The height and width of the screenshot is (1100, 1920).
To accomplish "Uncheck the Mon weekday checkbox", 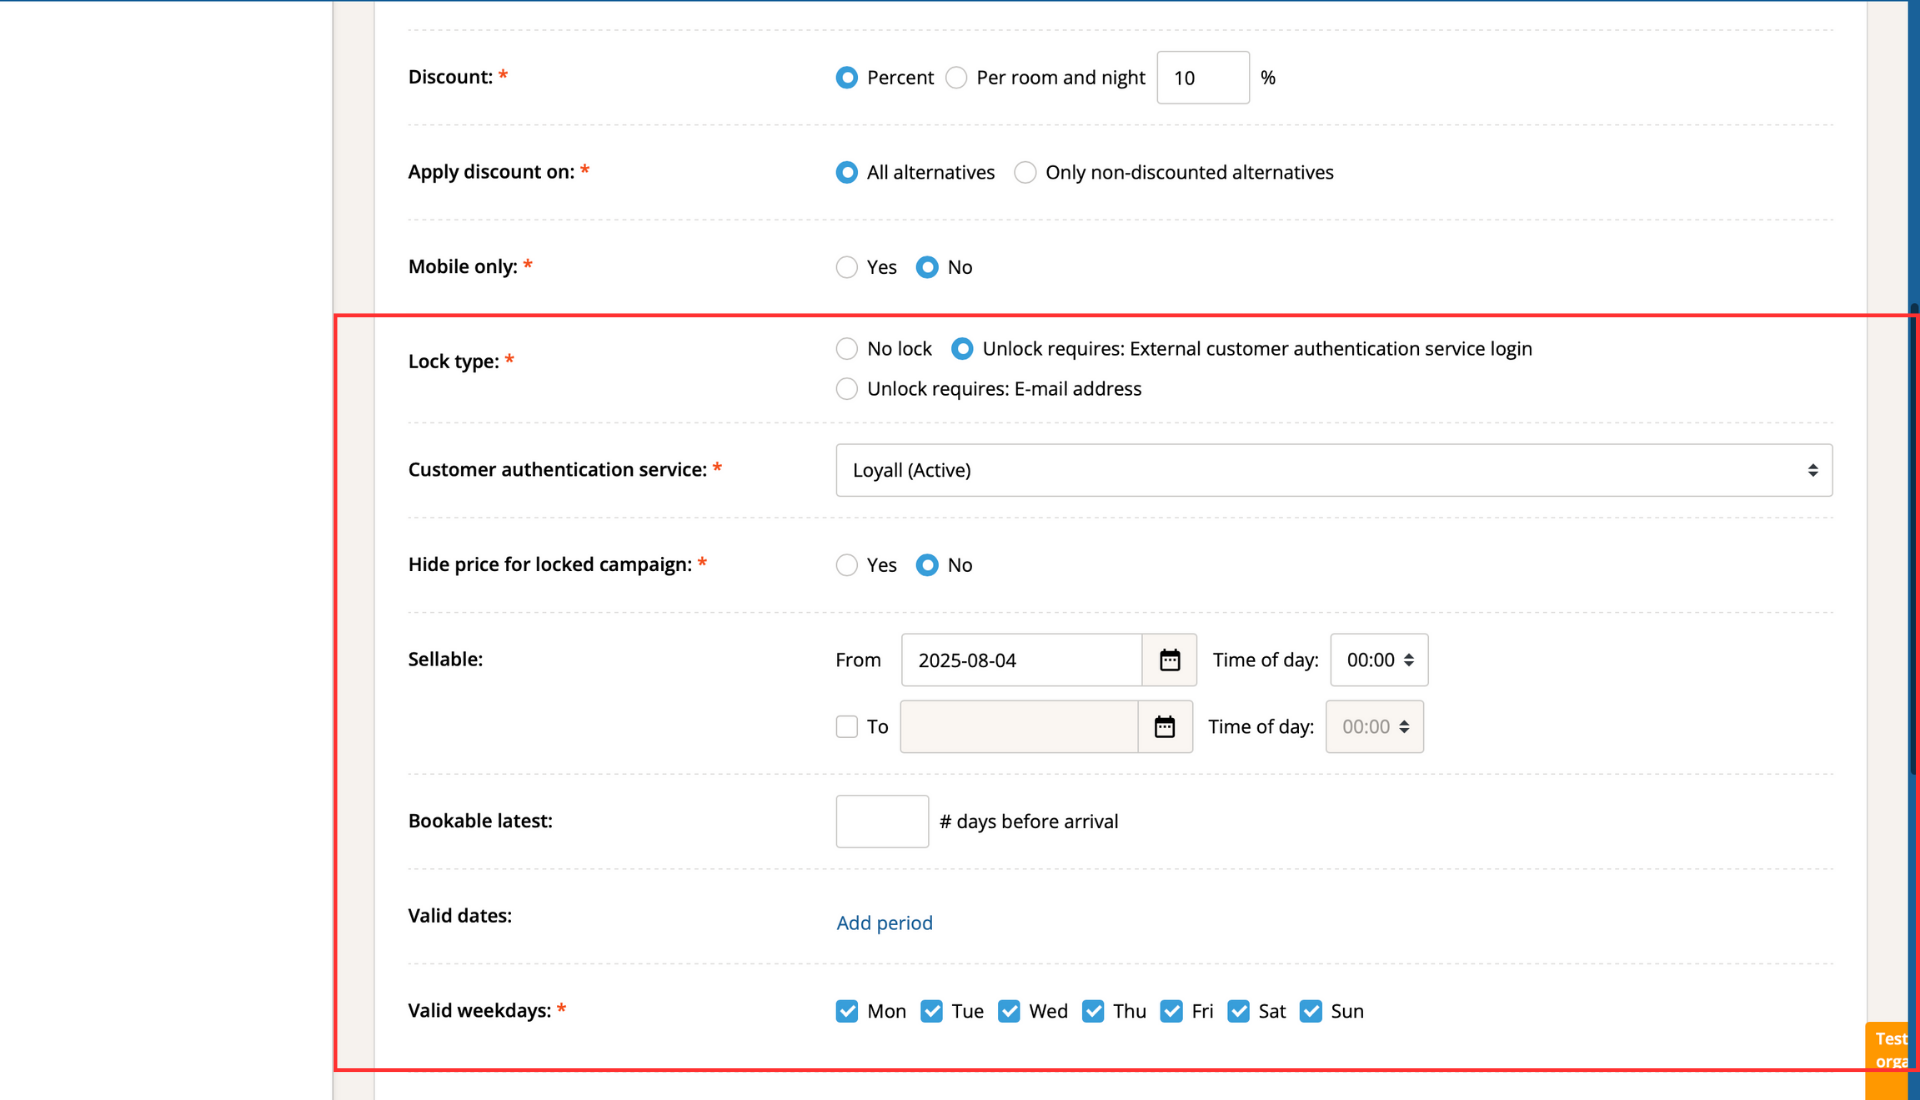I will point(847,1011).
